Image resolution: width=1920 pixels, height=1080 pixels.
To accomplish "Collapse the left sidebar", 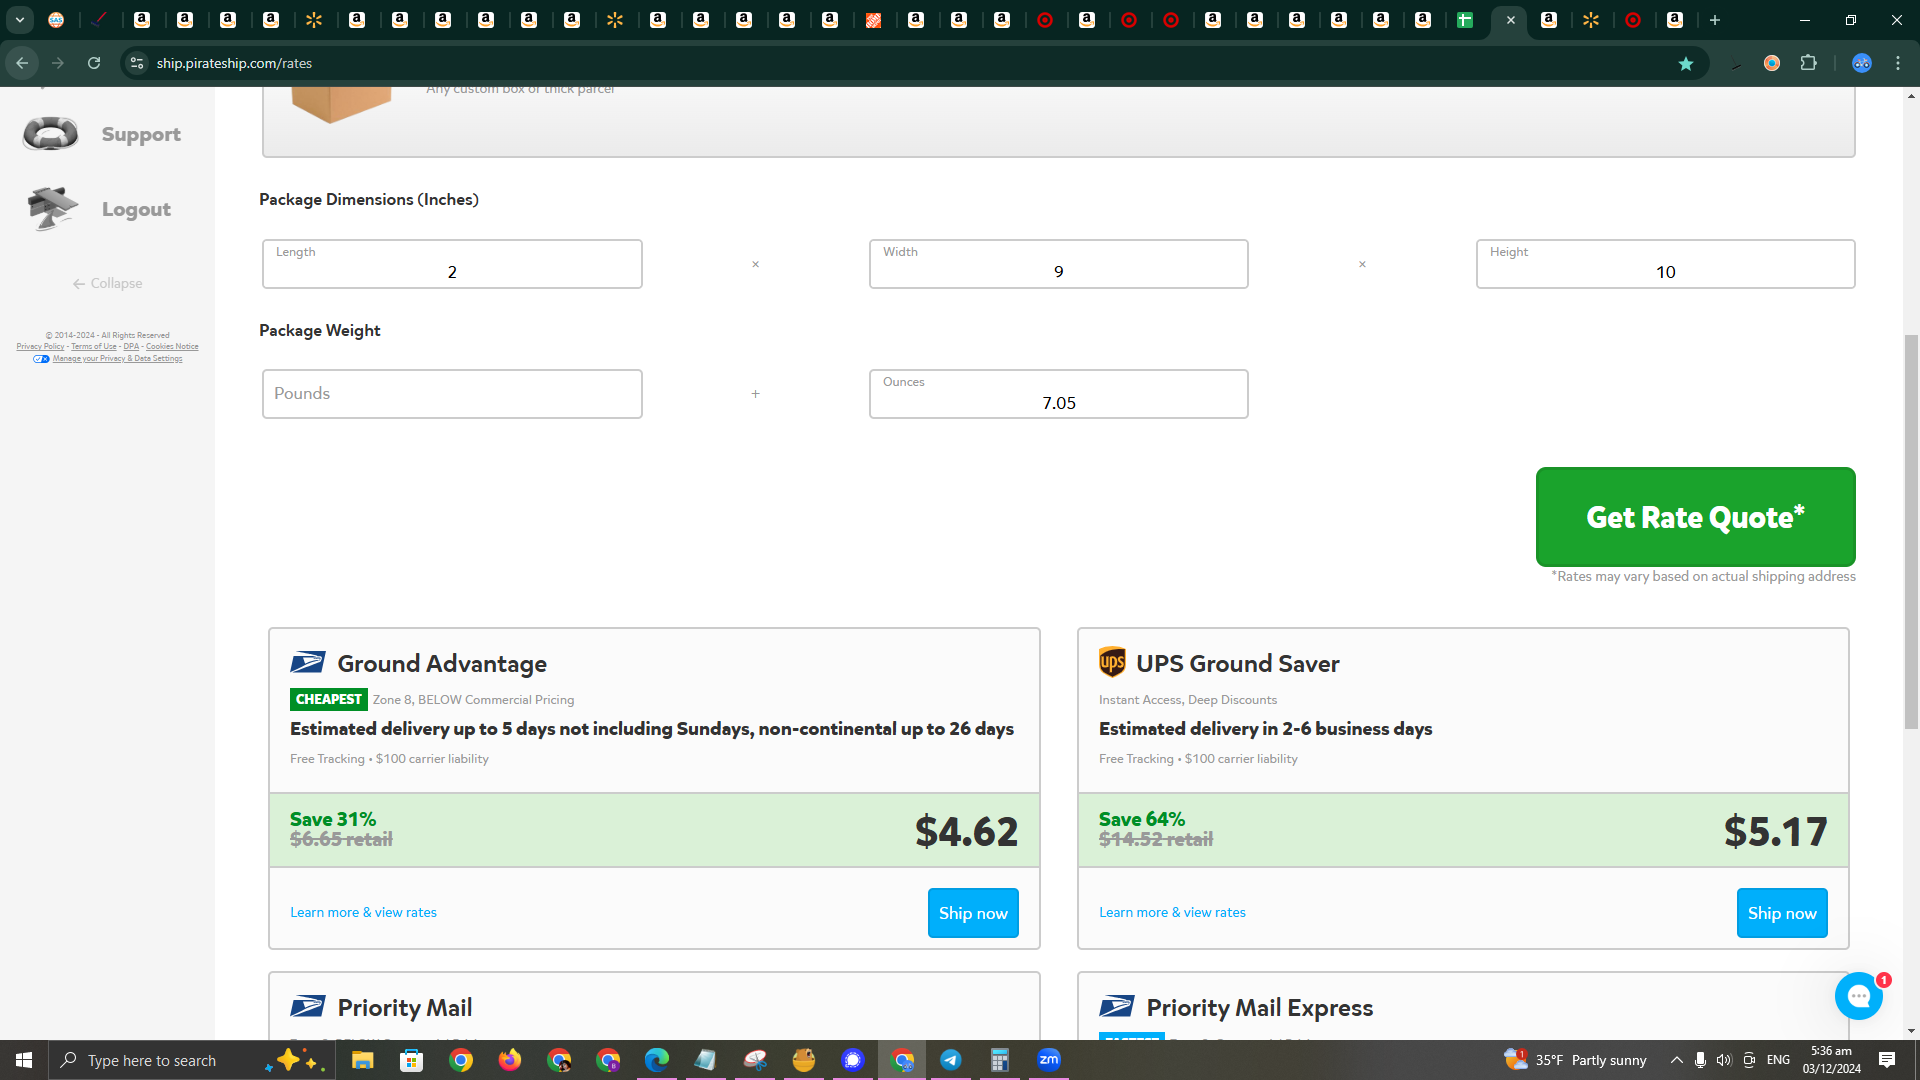I will point(107,283).
